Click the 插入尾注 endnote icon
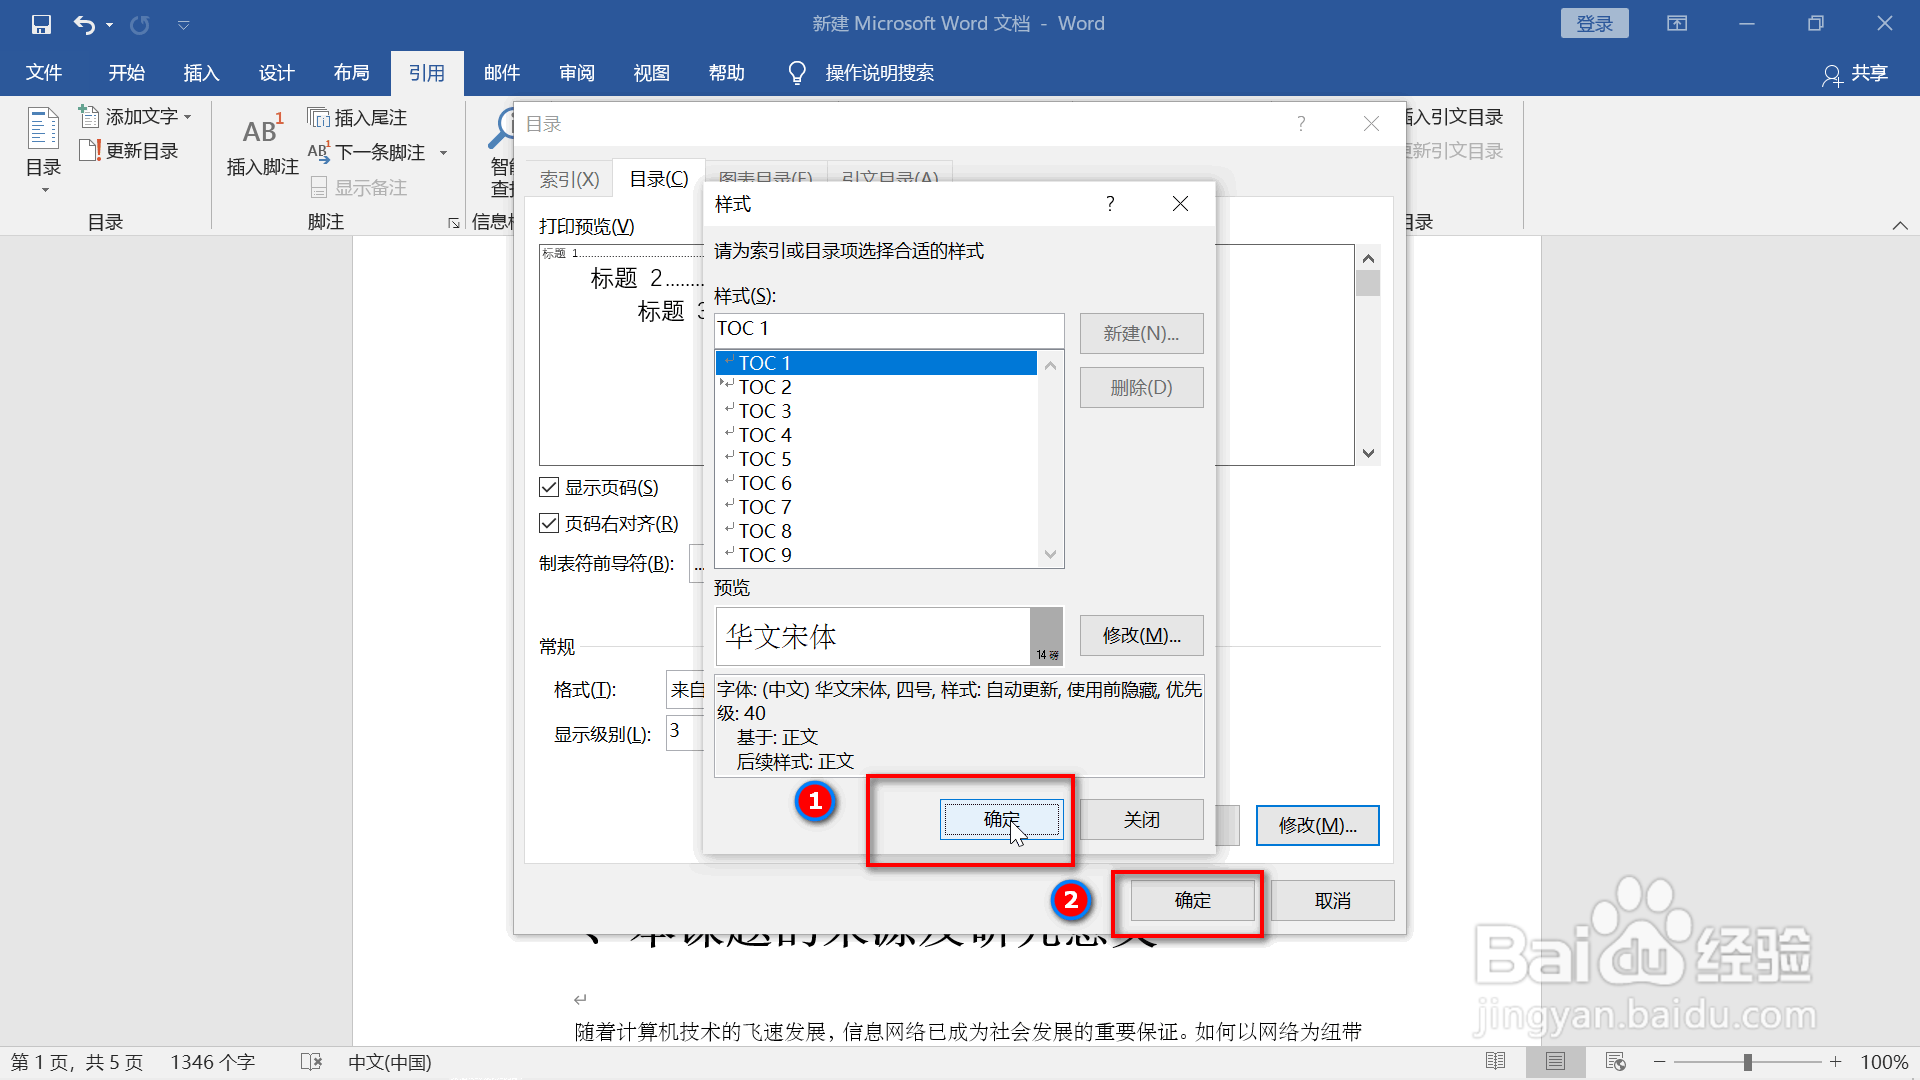Viewport: 1920px width, 1080px height. (x=318, y=118)
